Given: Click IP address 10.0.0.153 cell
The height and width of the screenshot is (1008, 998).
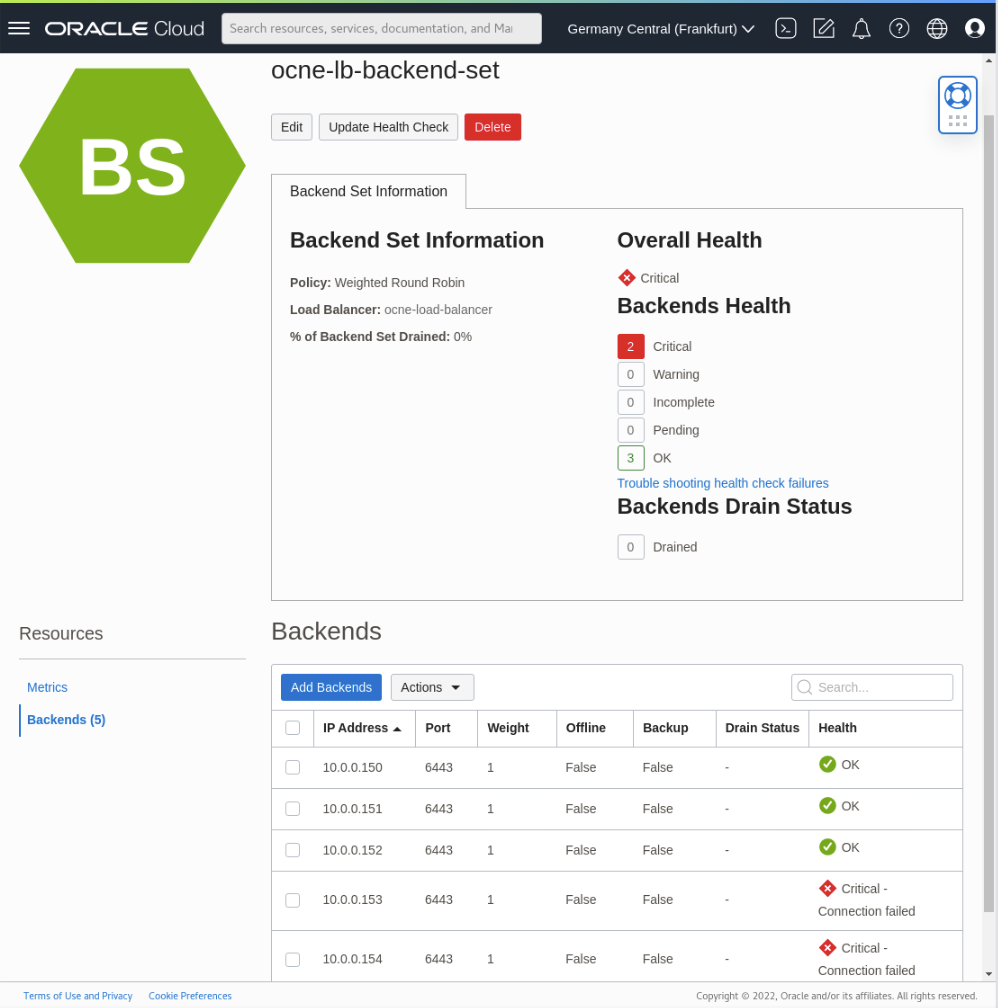Looking at the screenshot, I should coord(352,900).
